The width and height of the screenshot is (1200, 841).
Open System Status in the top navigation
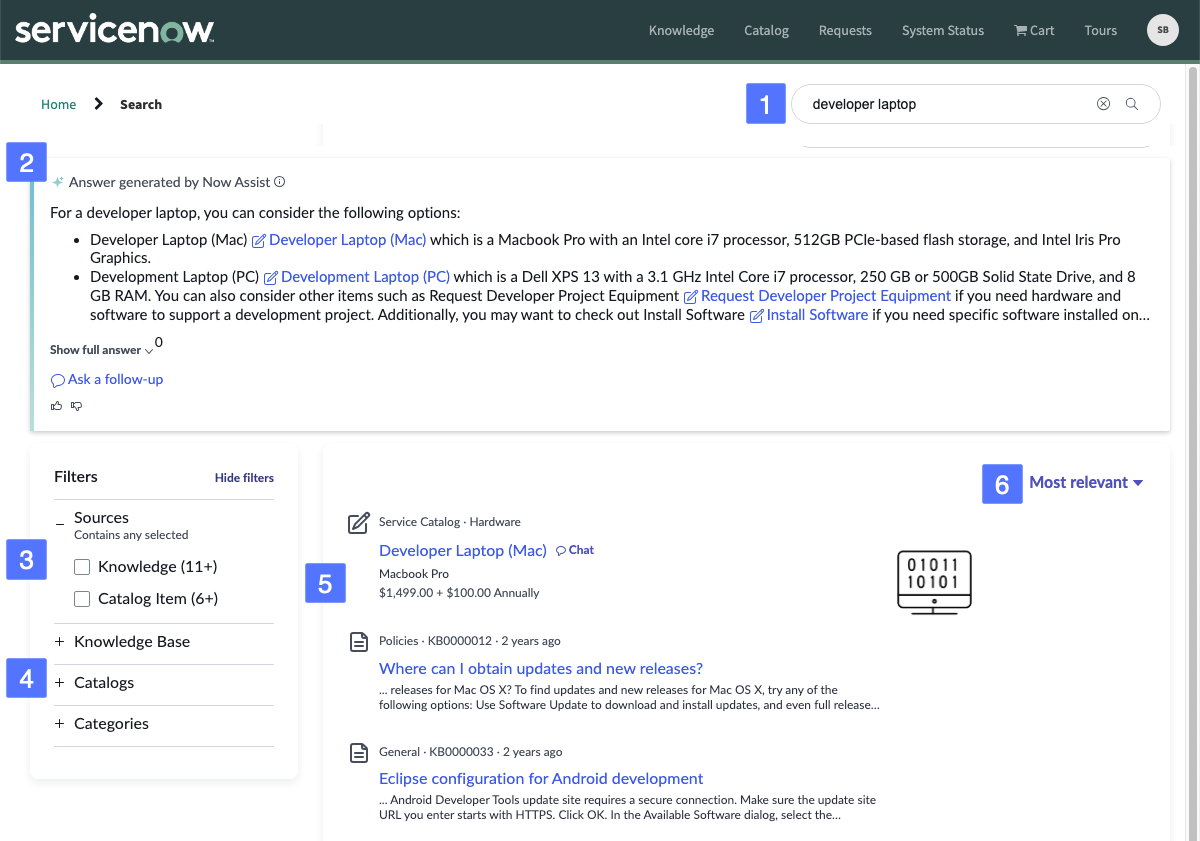(943, 30)
